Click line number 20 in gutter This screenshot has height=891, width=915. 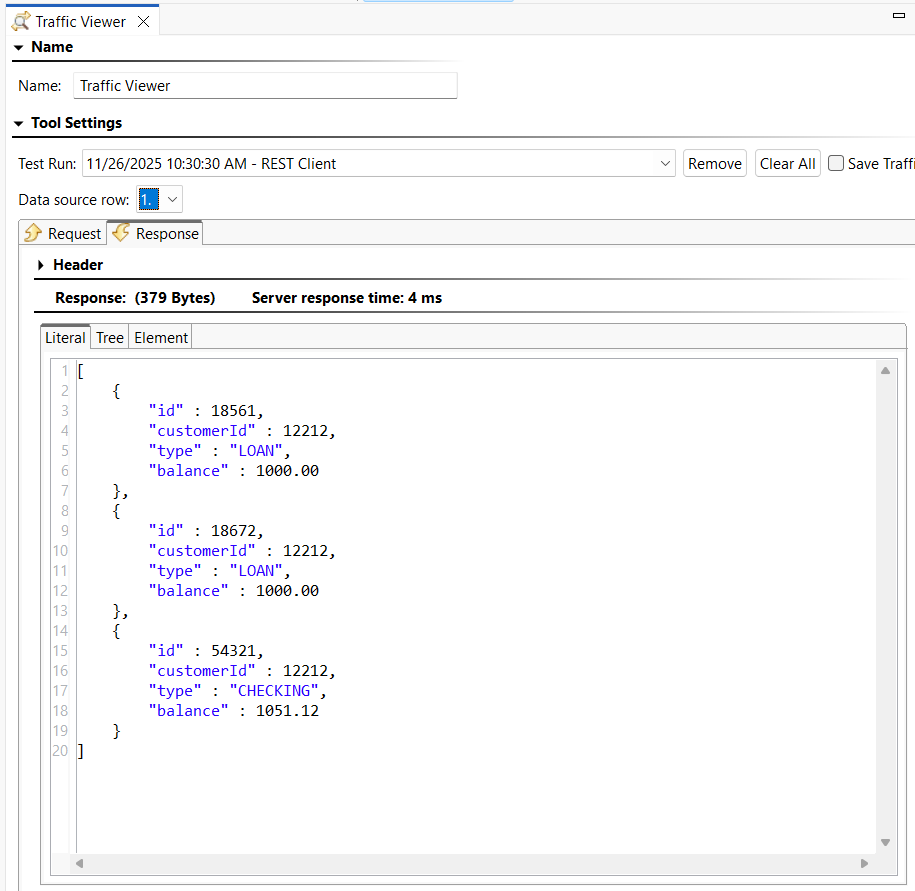pos(60,751)
